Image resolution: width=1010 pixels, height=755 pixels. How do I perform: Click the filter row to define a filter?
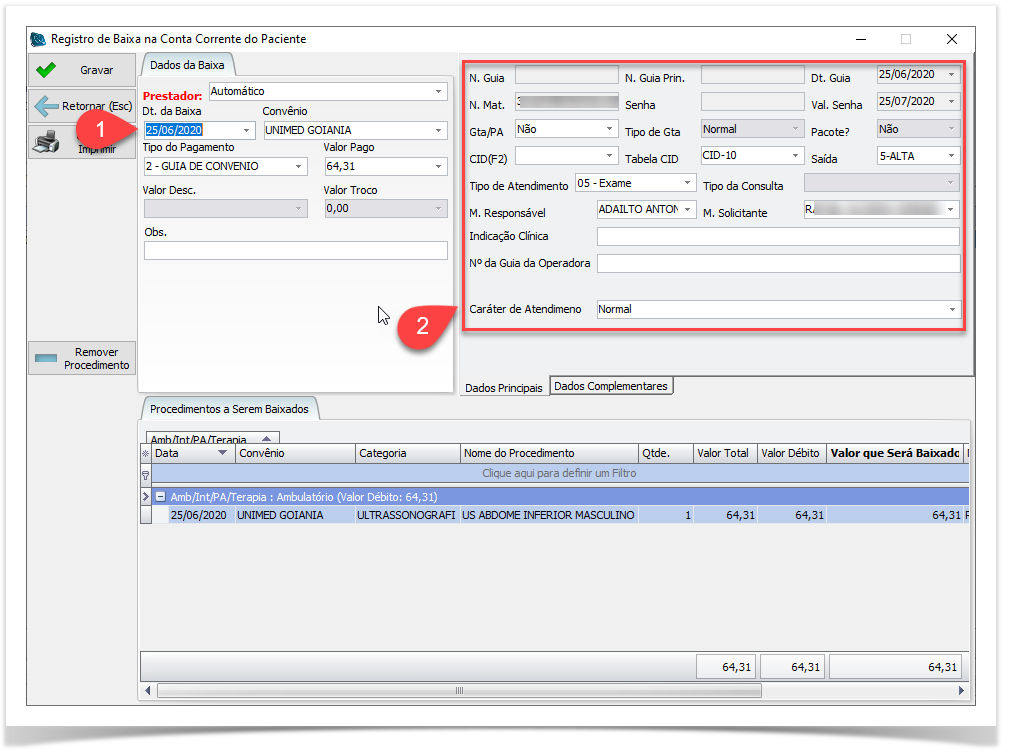click(558, 473)
